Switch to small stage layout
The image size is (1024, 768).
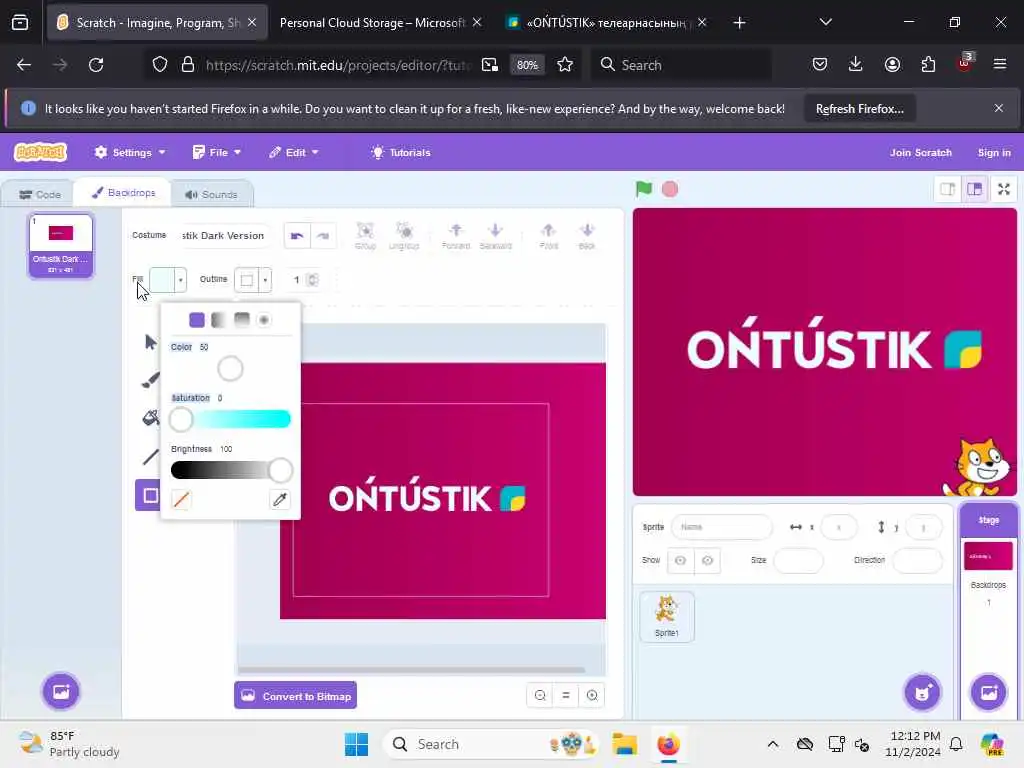pos(948,189)
